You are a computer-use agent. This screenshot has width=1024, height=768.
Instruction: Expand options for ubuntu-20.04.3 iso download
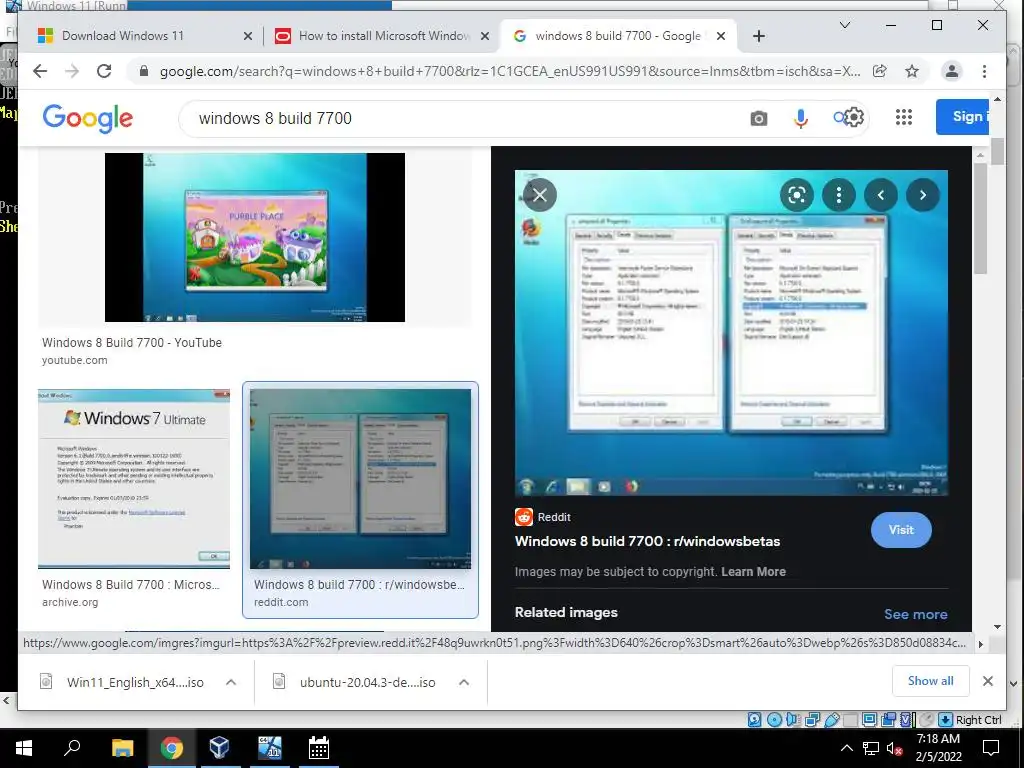point(464,682)
